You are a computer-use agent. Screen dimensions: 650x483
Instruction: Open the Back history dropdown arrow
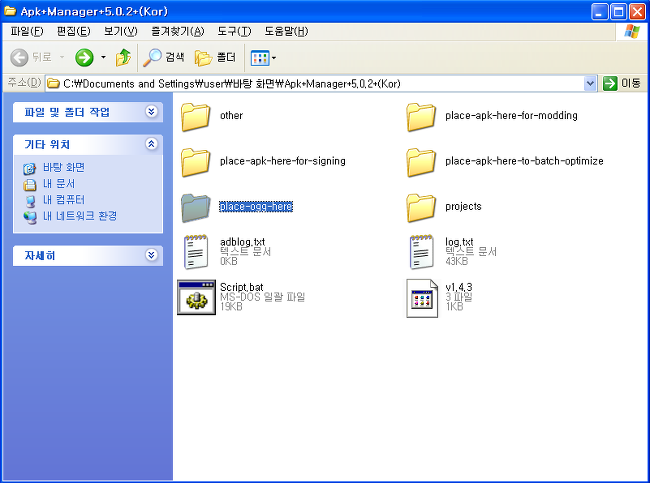(x=62, y=57)
